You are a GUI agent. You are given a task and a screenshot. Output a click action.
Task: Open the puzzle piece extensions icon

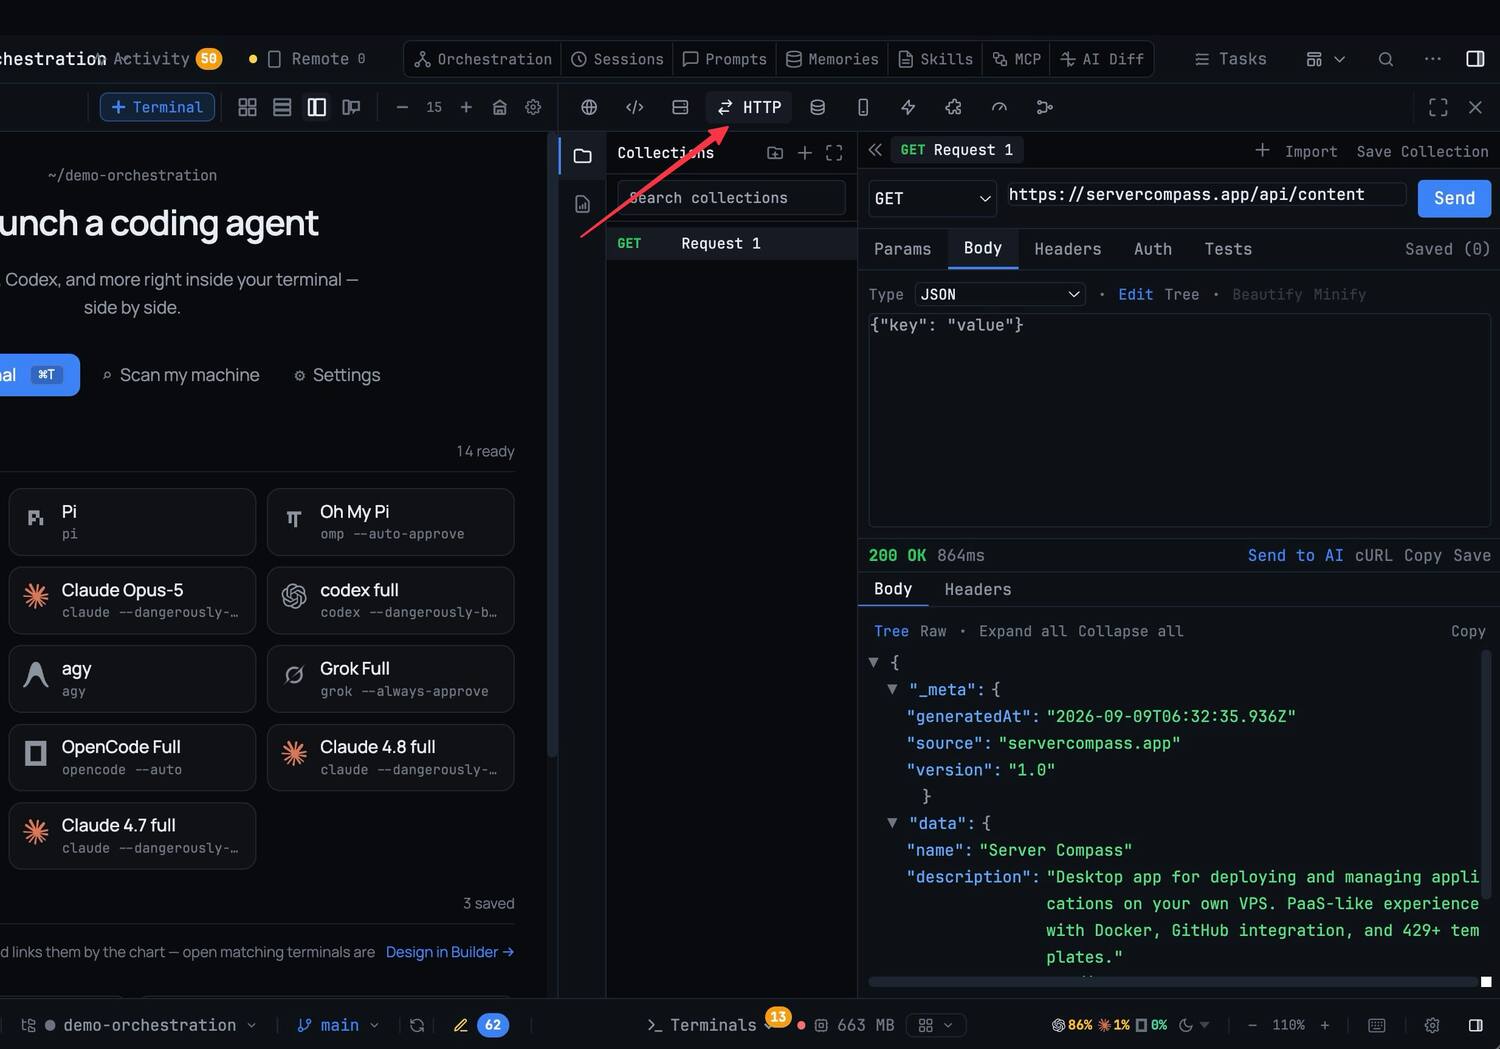[953, 107]
